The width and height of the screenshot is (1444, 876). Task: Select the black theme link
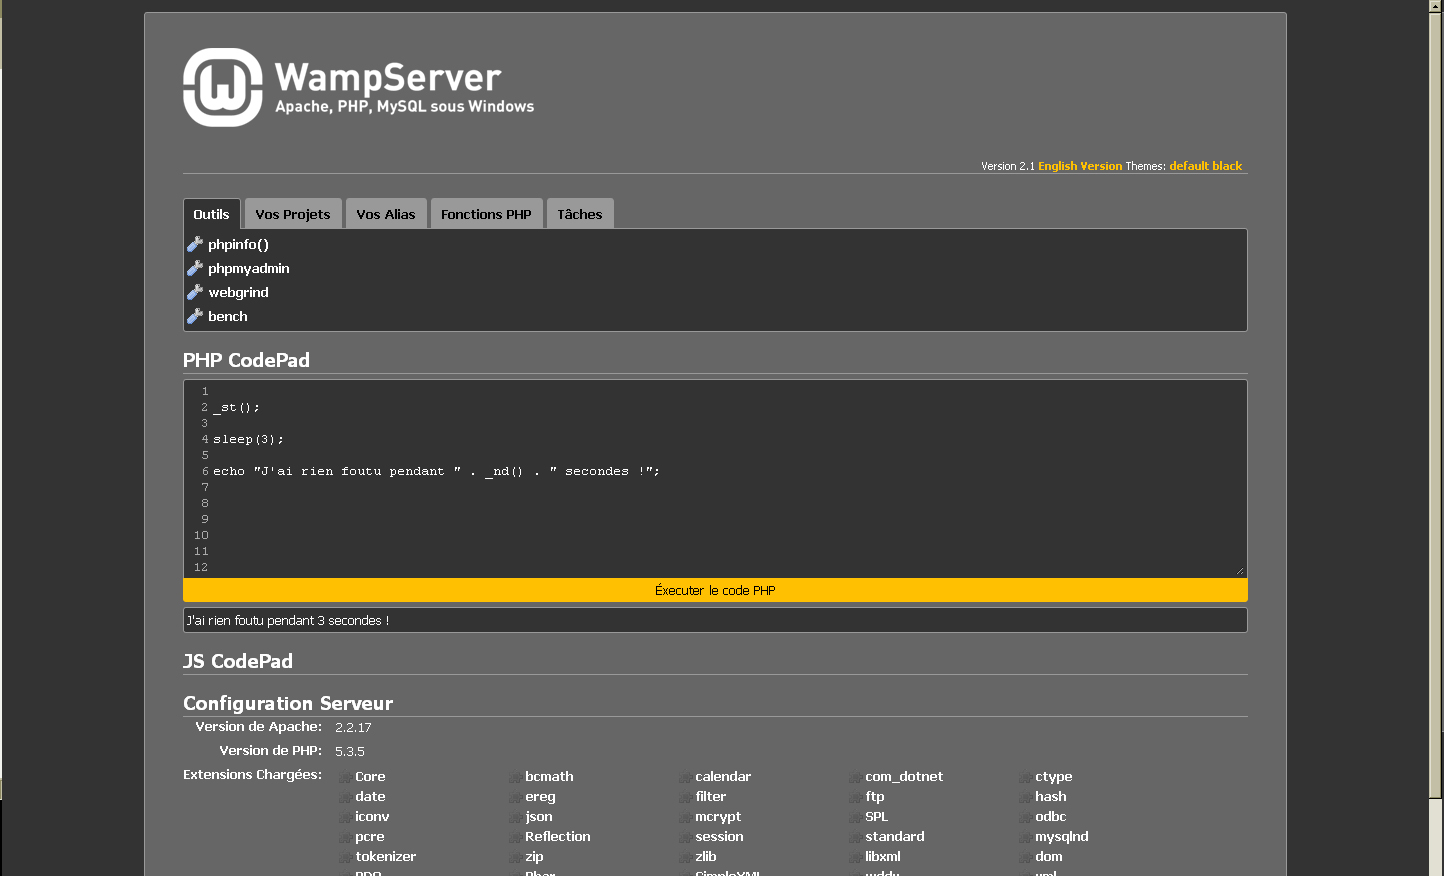(1227, 166)
